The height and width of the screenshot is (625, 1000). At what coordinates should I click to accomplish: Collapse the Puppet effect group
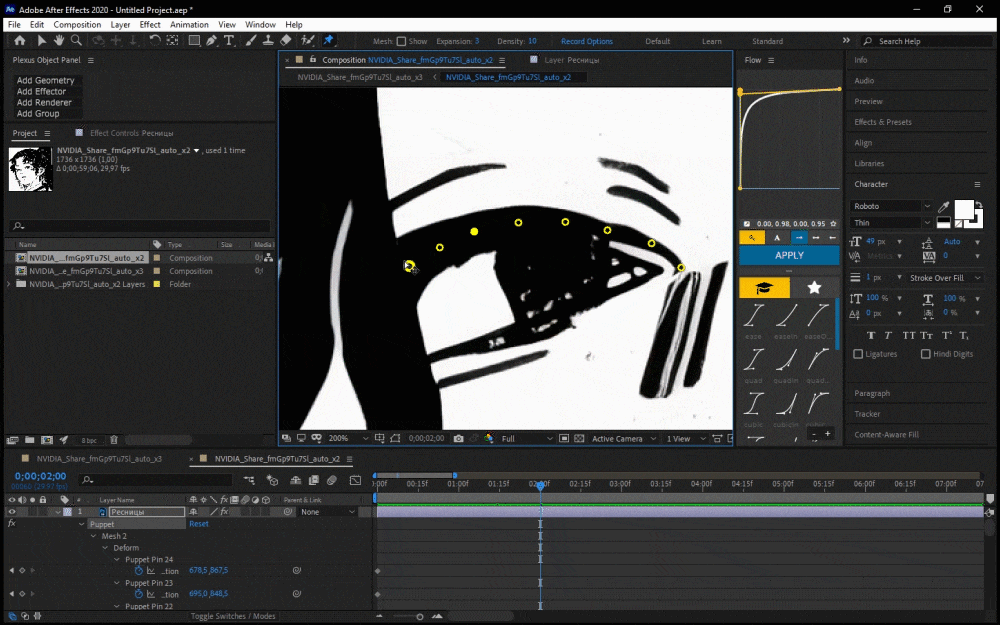(82, 524)
